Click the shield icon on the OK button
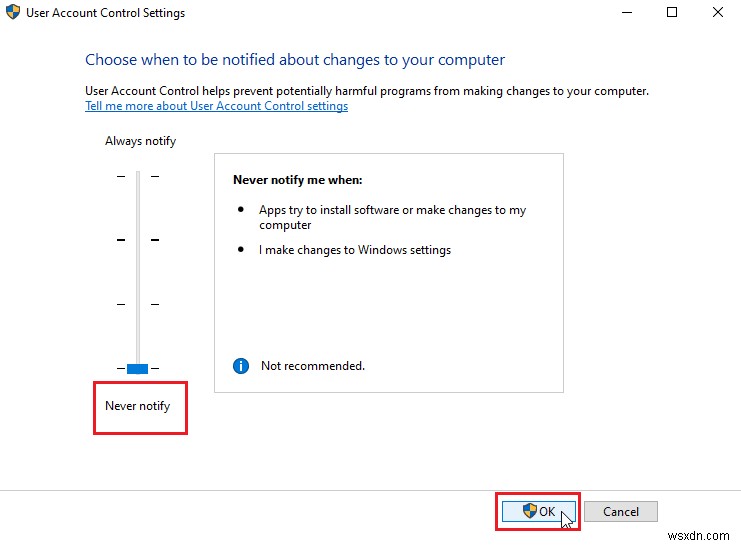This screenshot has height=546, width=741. (x=530, y=511)
